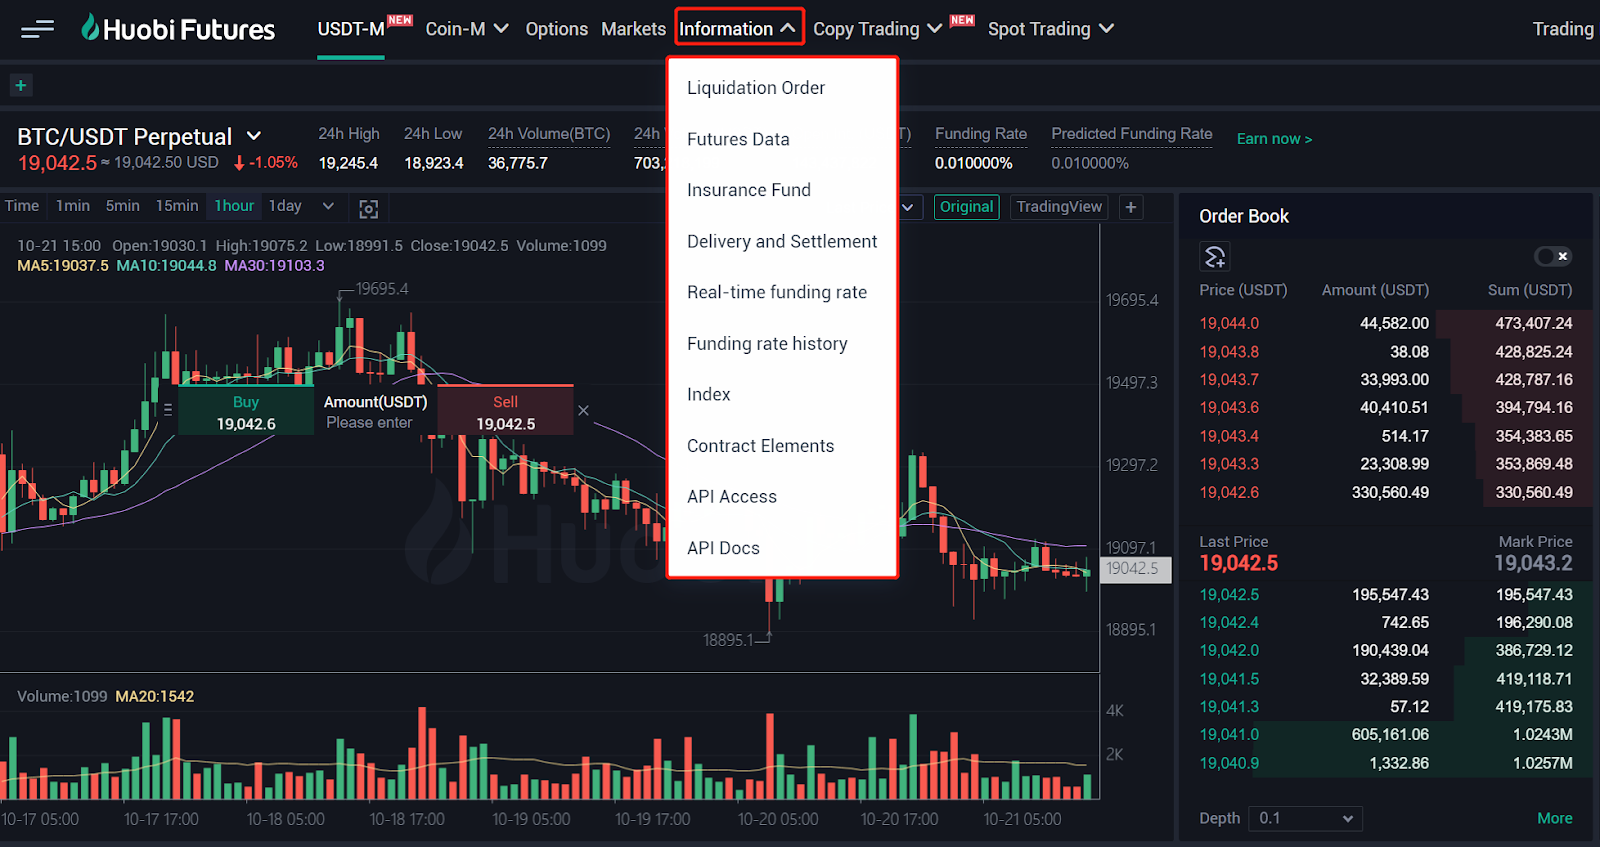1600x847 pixels.
Task: Click the MA5 indicator label
Action: pyautogui.click(x=63, y=266)
